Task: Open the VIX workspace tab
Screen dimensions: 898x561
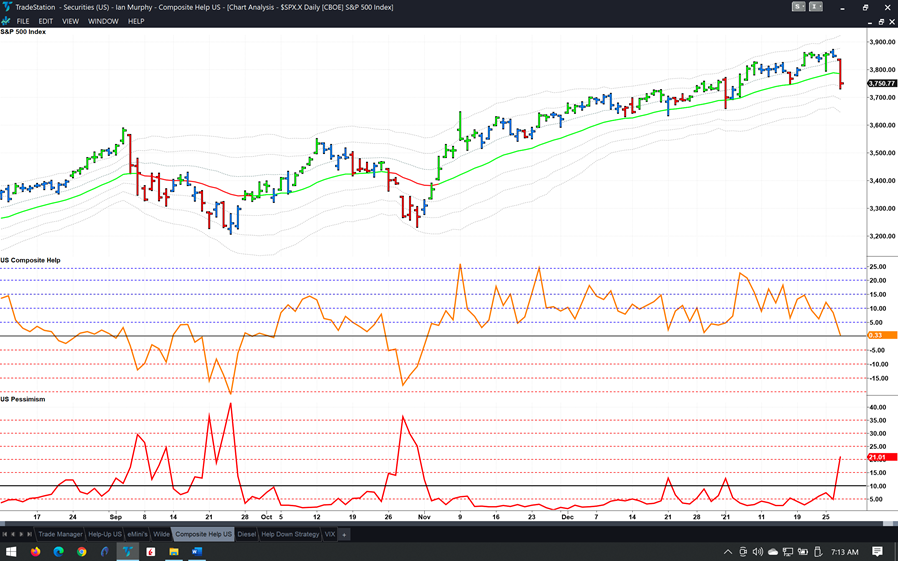Action: [x=330, y=534]
